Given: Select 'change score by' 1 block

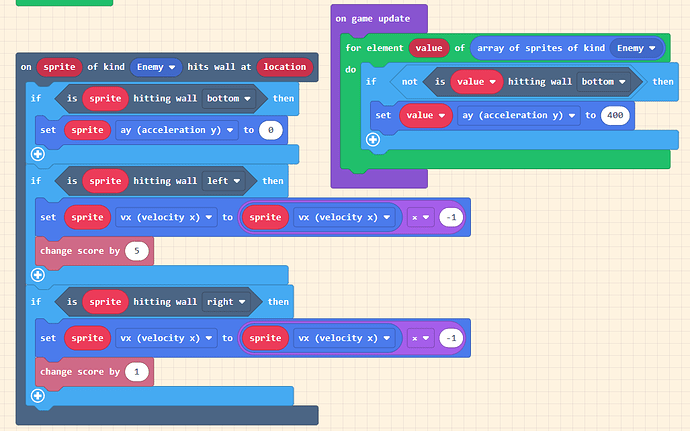Looking at the screenshot, I should point(80,372).
